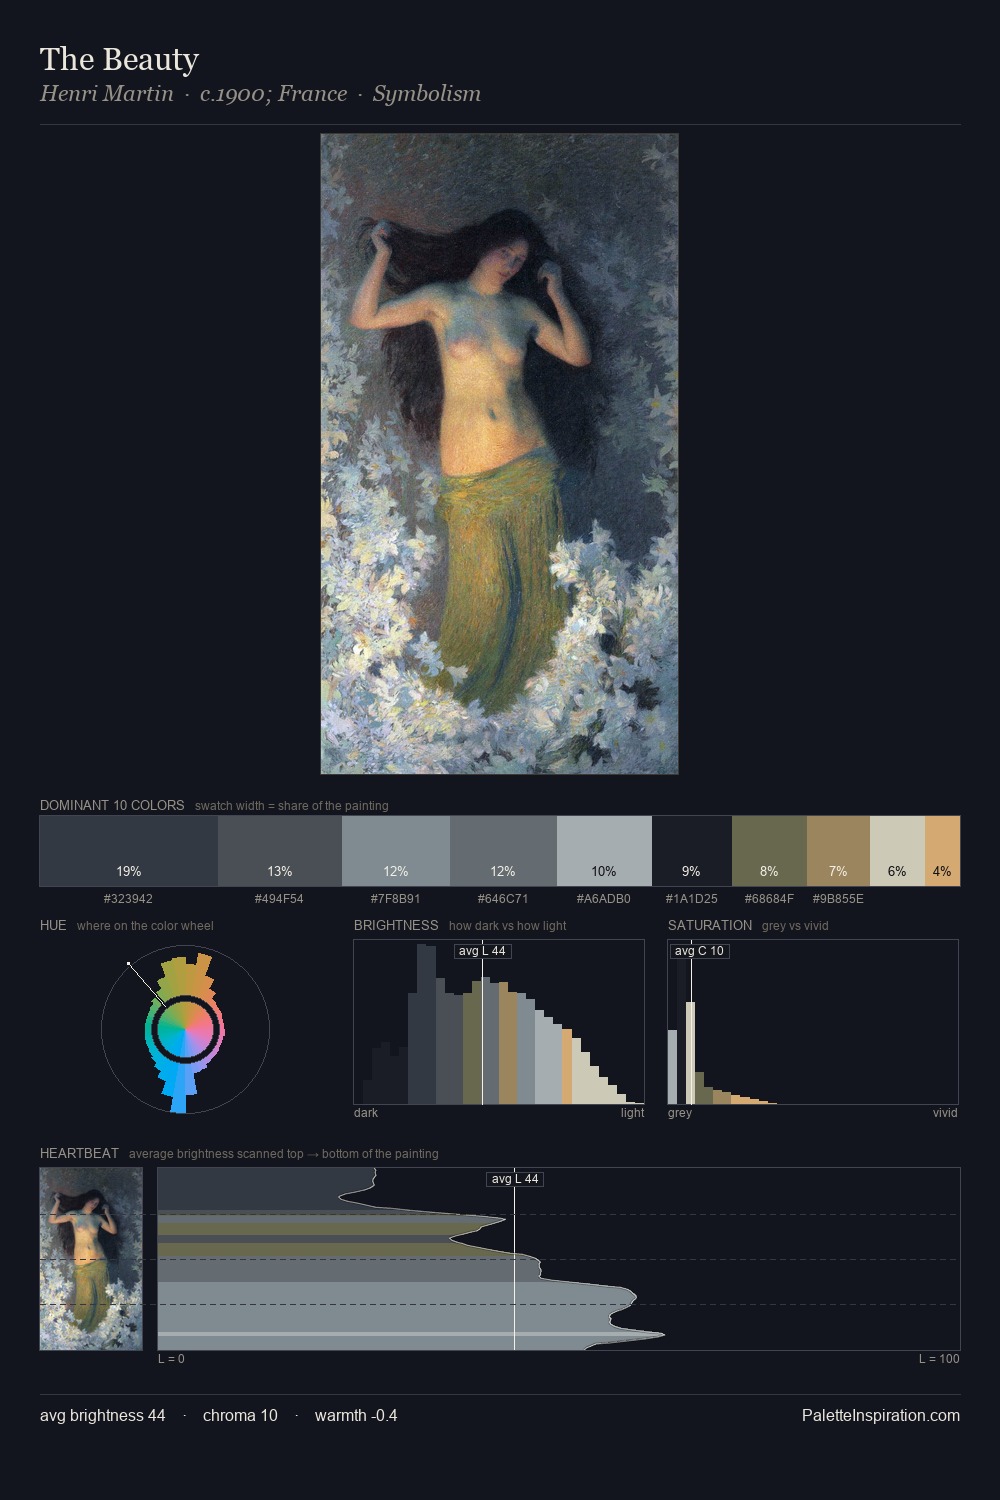Screen dimensions: 1000x1500
Task: Click "avg L 44" label in heartbeat chart
Action: tap(515, 1179)
